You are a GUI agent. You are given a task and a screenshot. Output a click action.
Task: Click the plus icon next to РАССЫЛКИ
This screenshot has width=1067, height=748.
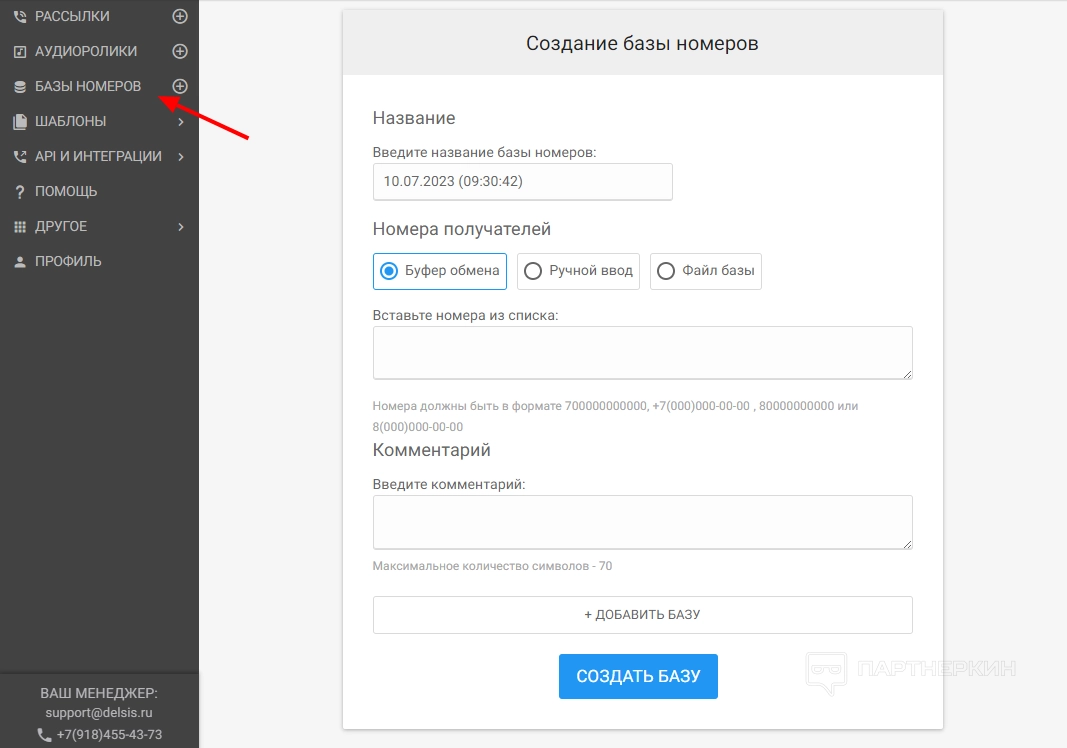(180, 16)
